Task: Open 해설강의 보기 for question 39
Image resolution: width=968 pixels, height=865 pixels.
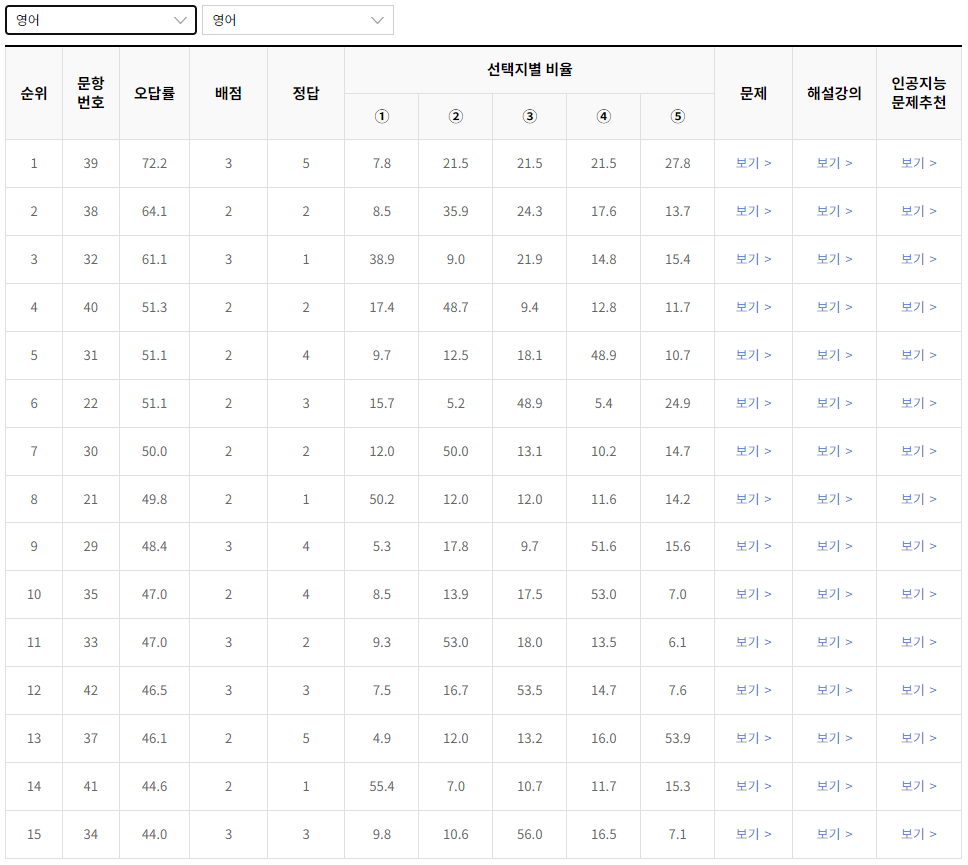Action: (x=835, y=163)
